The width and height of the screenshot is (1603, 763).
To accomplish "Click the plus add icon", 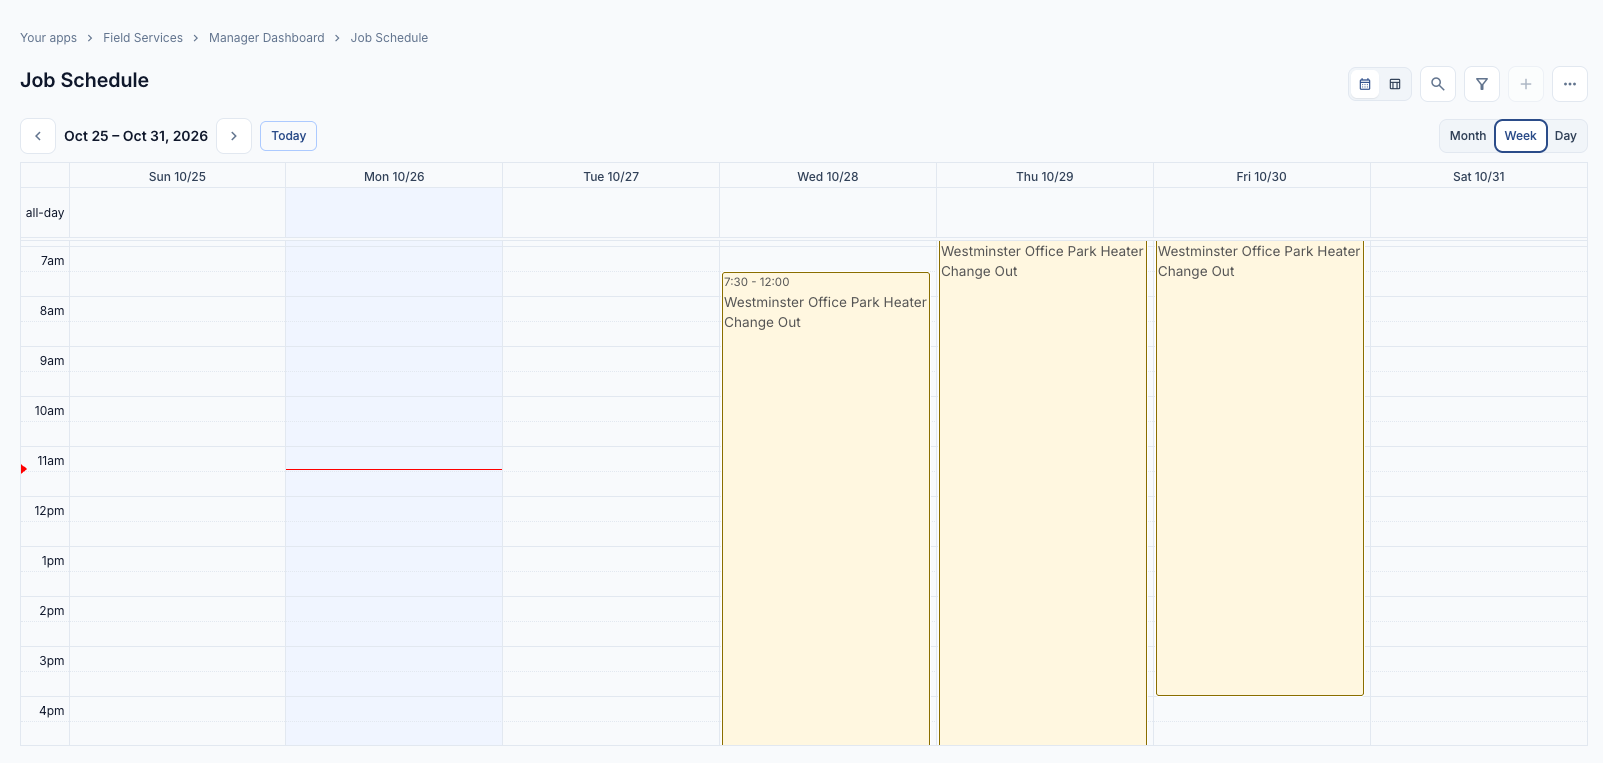I will pyautogui.click(x=1526, y=85).
